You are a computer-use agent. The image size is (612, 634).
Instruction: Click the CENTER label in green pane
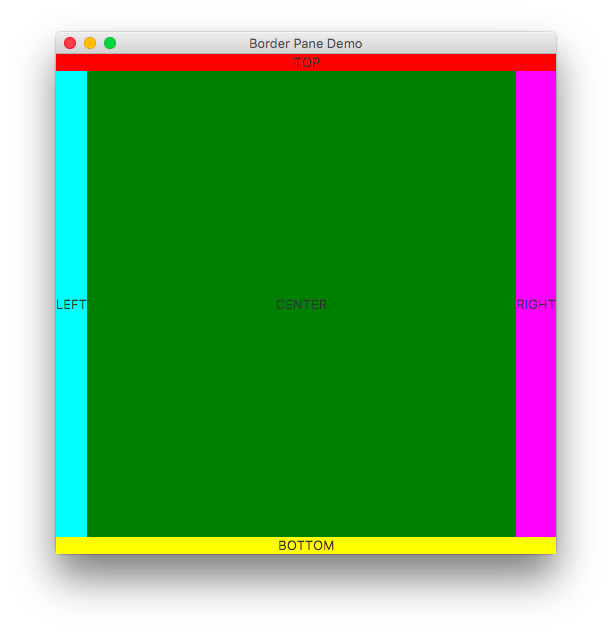tap(302, 304)
